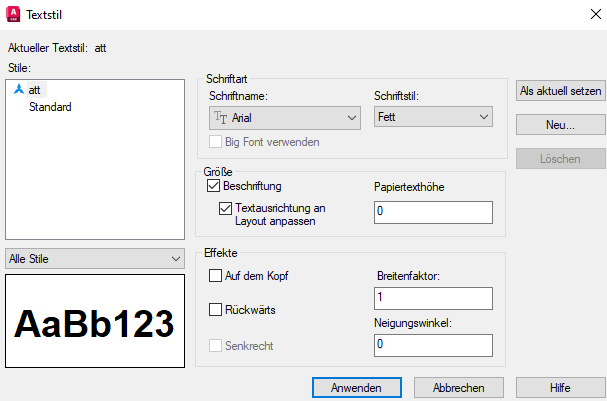Select the att text style
This screenshot has width=607, height=401.
[x=35, y=90]
